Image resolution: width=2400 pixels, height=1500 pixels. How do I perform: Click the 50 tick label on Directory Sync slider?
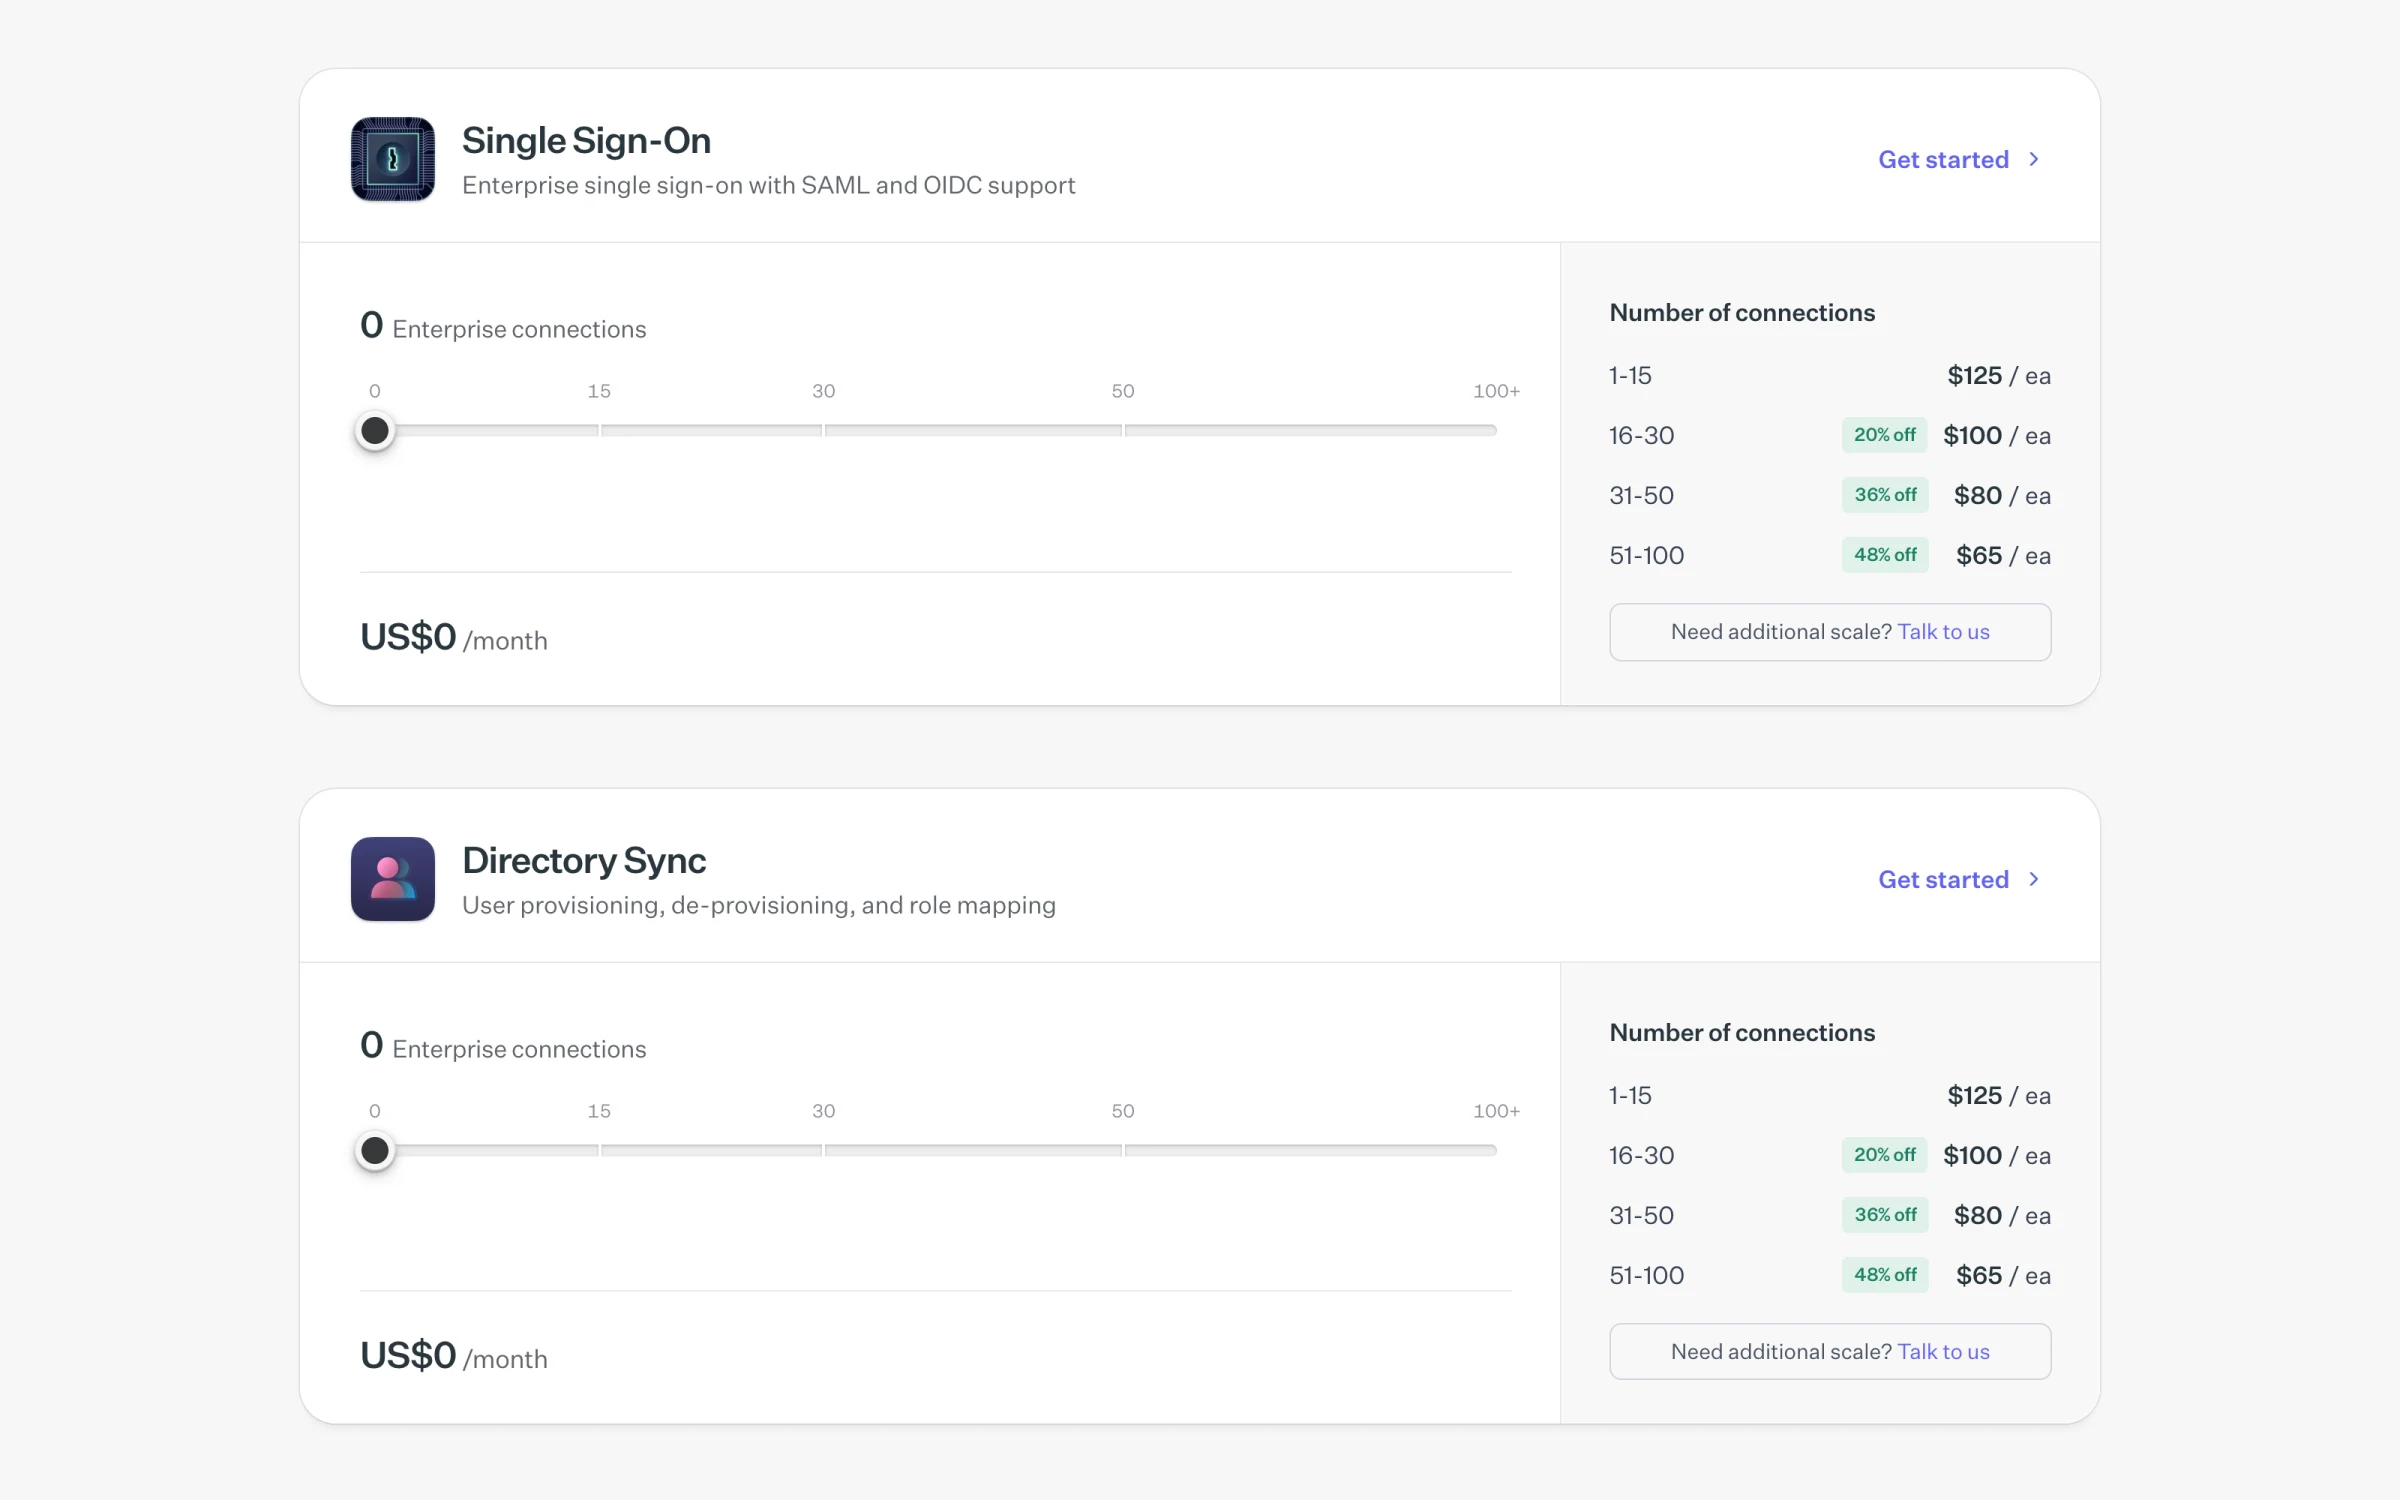coord(1123,1111)
